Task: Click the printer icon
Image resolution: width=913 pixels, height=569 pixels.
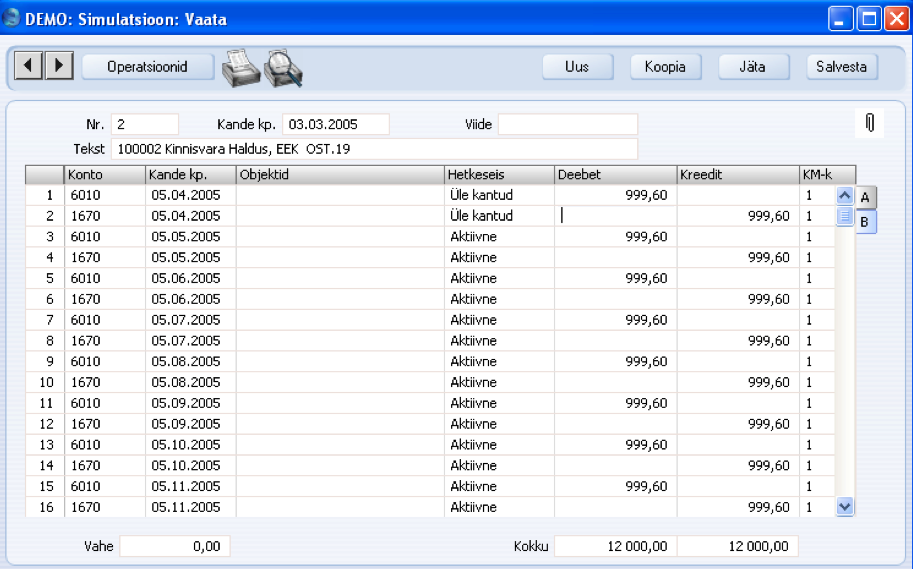Action: [x=240, y=67]
